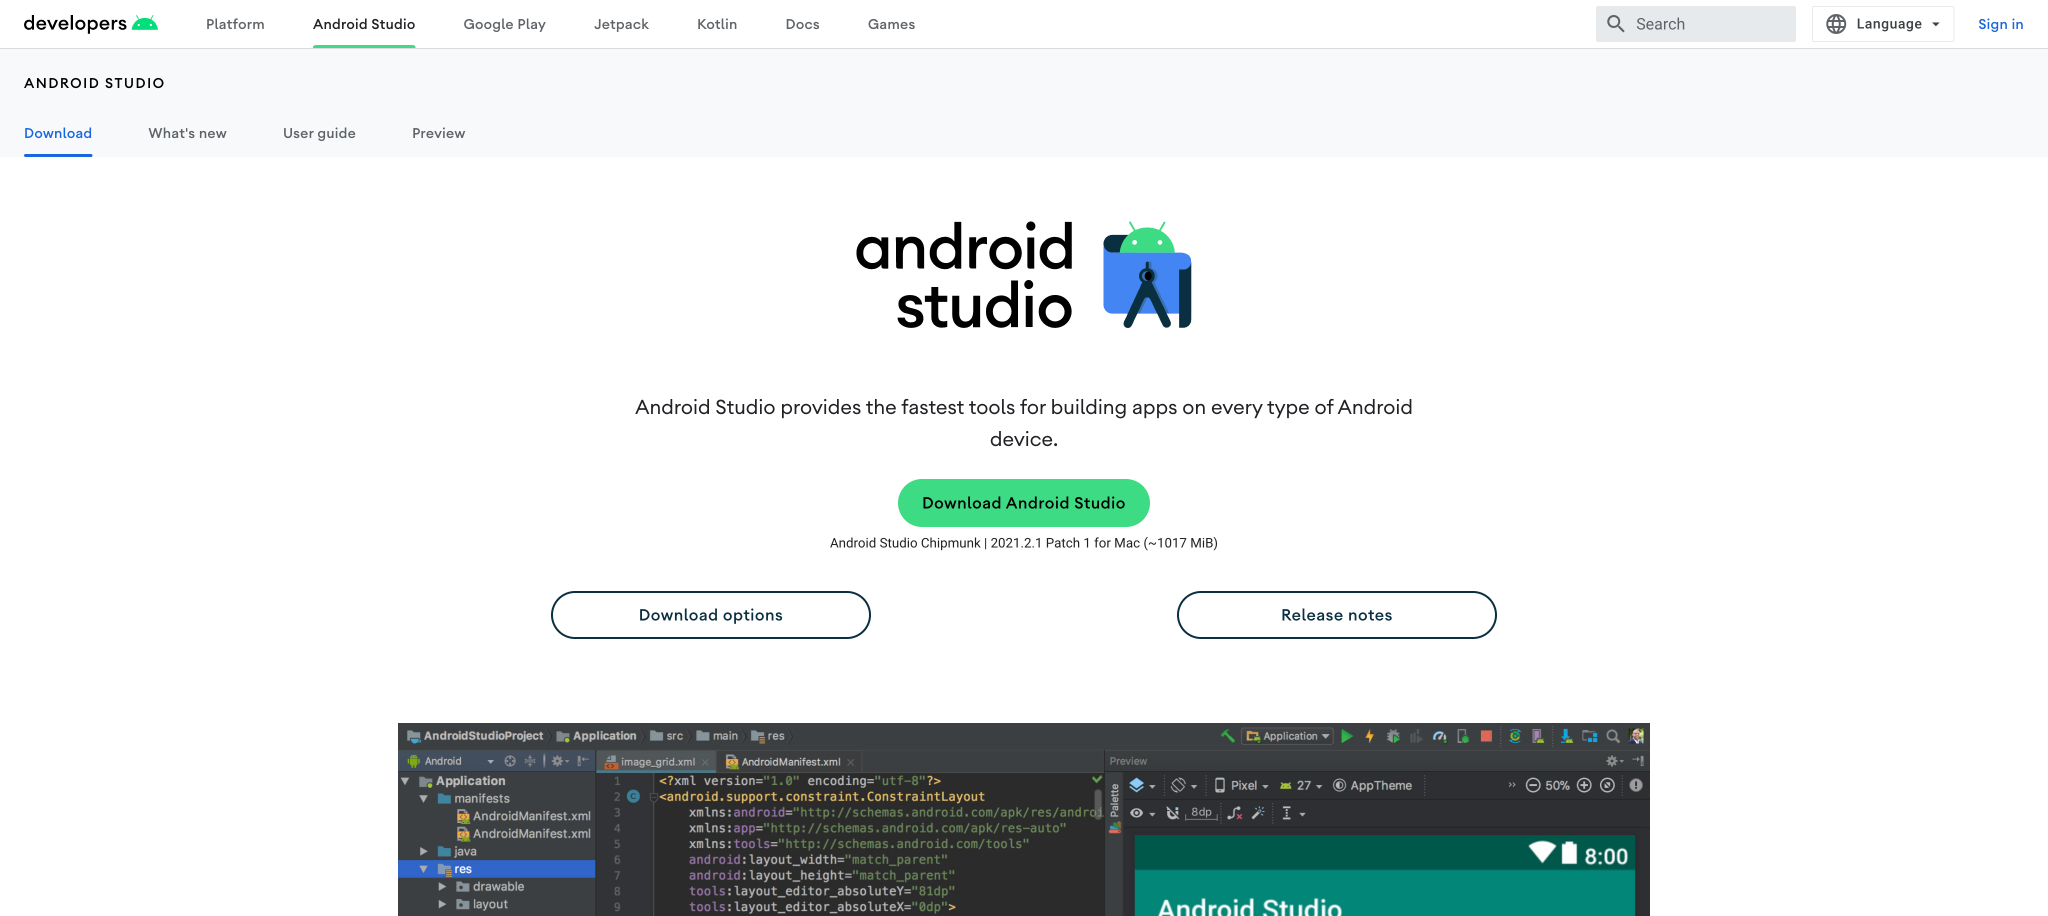Open the eye view options menu

click(x=1142, y=813)
